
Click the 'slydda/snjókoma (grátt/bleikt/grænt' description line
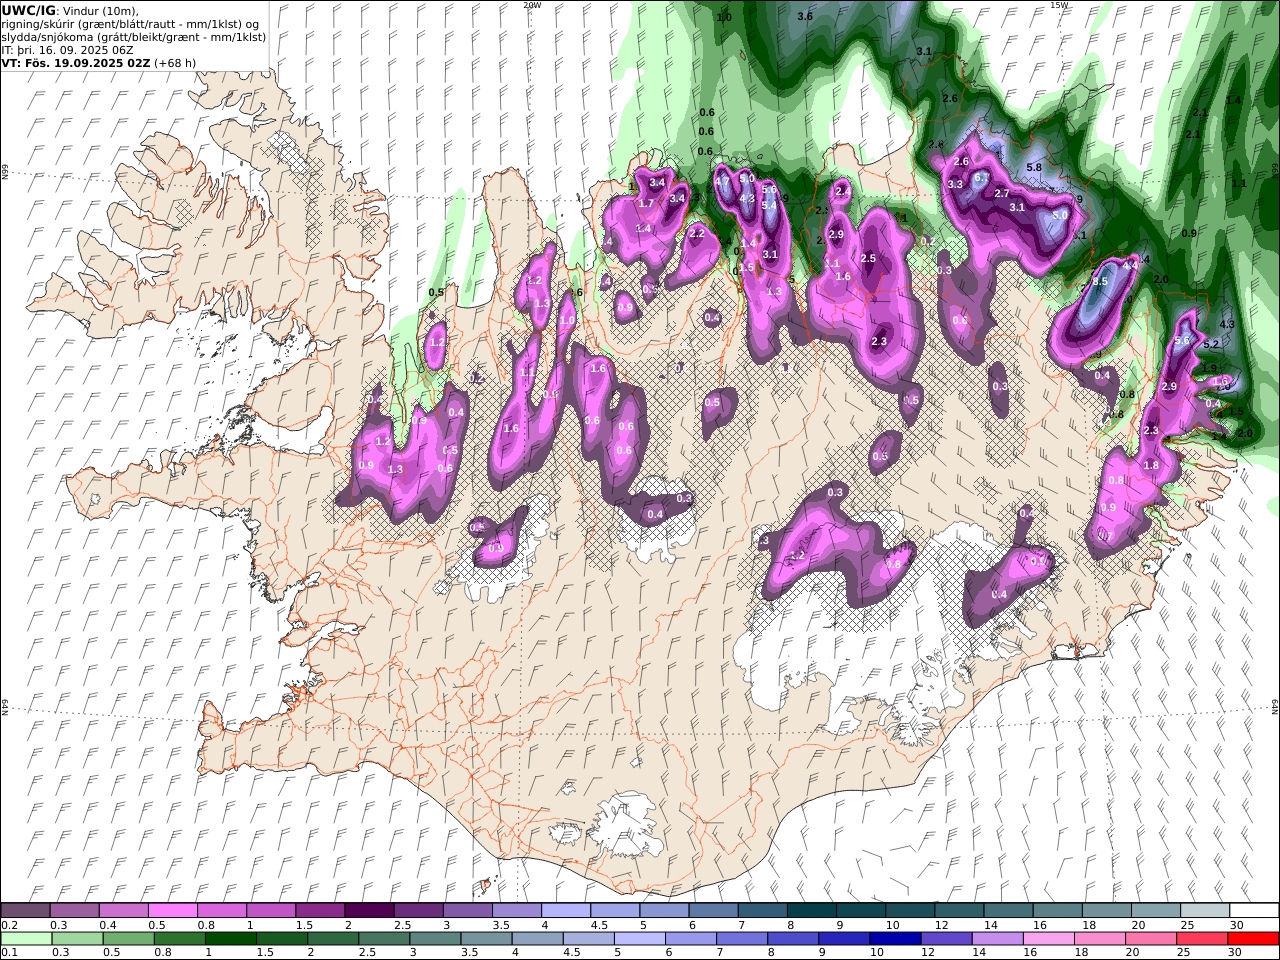[x=133, y=36]
